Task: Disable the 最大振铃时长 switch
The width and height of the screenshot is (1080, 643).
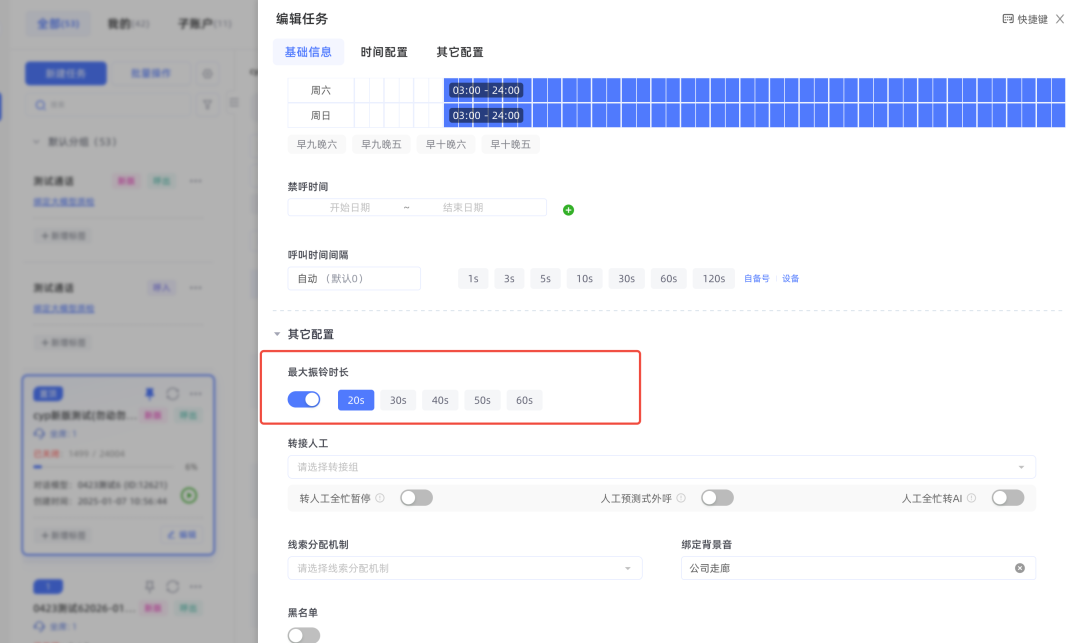Action: pyautogui.click(x=304, y=400)
